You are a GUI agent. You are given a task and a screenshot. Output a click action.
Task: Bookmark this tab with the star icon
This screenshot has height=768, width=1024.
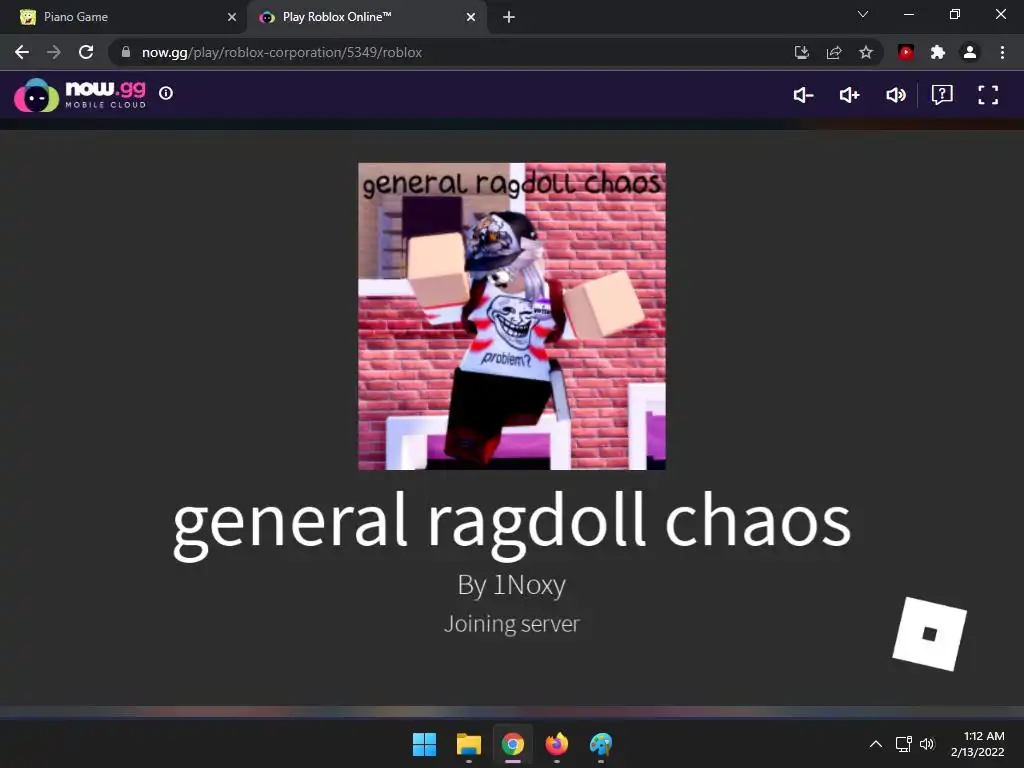click(x=866, y=52)
